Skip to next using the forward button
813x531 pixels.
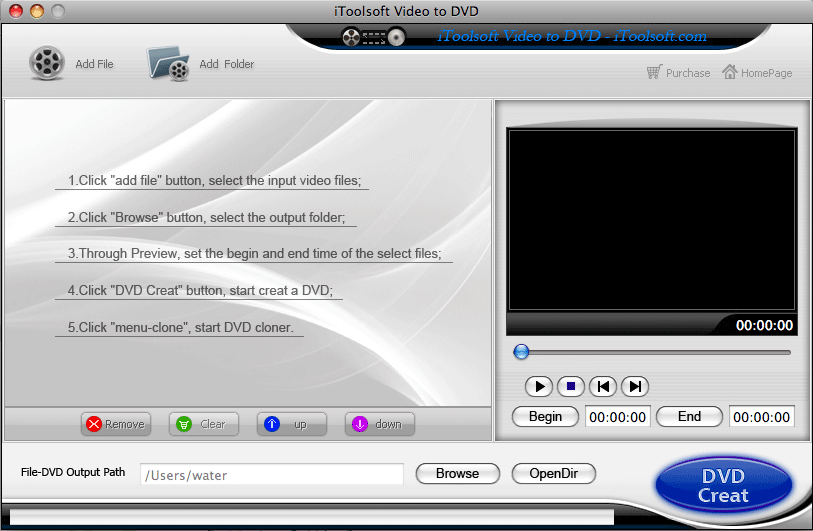point(634,386)
